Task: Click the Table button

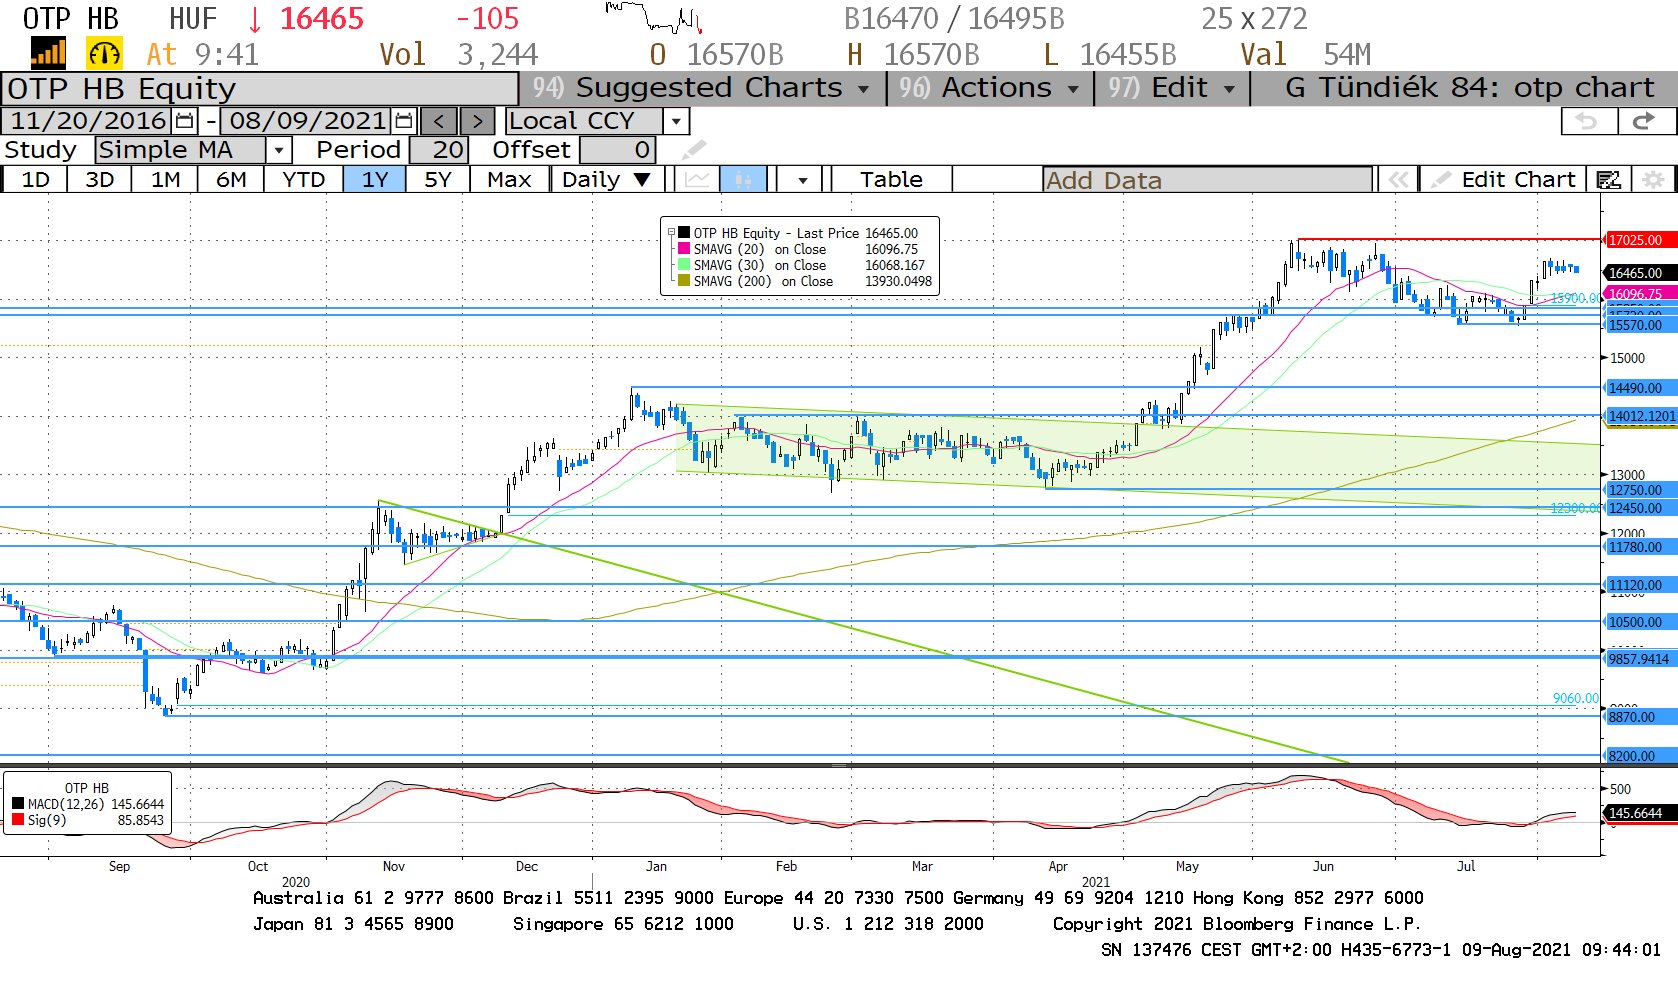Action: [891, 180]
